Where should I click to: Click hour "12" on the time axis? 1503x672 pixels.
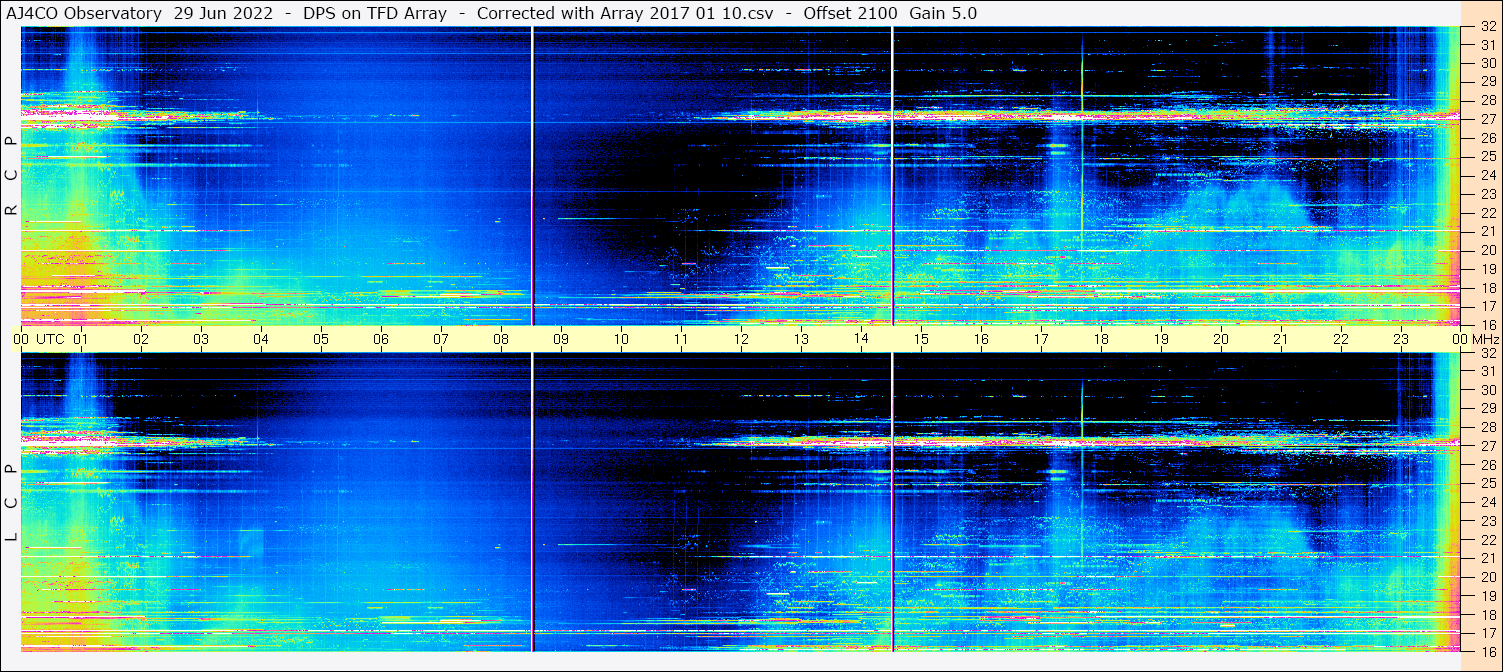point(741,339)
